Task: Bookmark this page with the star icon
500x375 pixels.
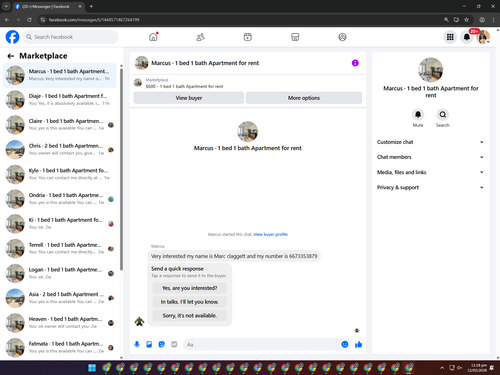Action: tap(466, 20)
